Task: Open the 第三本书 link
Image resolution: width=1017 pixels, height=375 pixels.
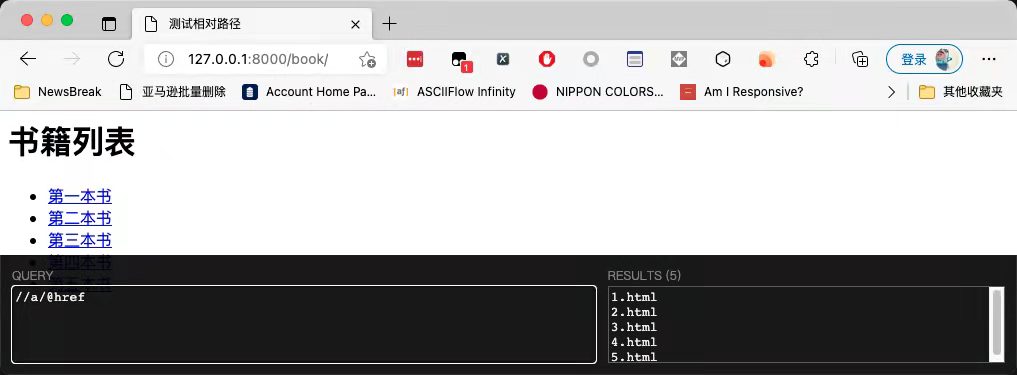Action: (x=80, y=241)
